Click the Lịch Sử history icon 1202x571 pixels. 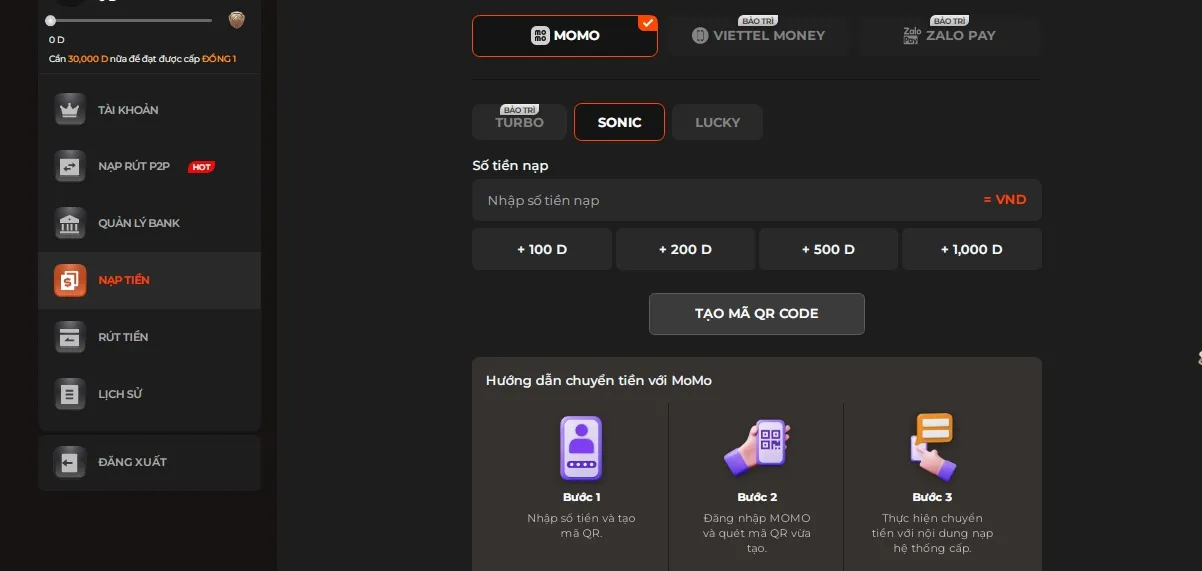point(70,394)
